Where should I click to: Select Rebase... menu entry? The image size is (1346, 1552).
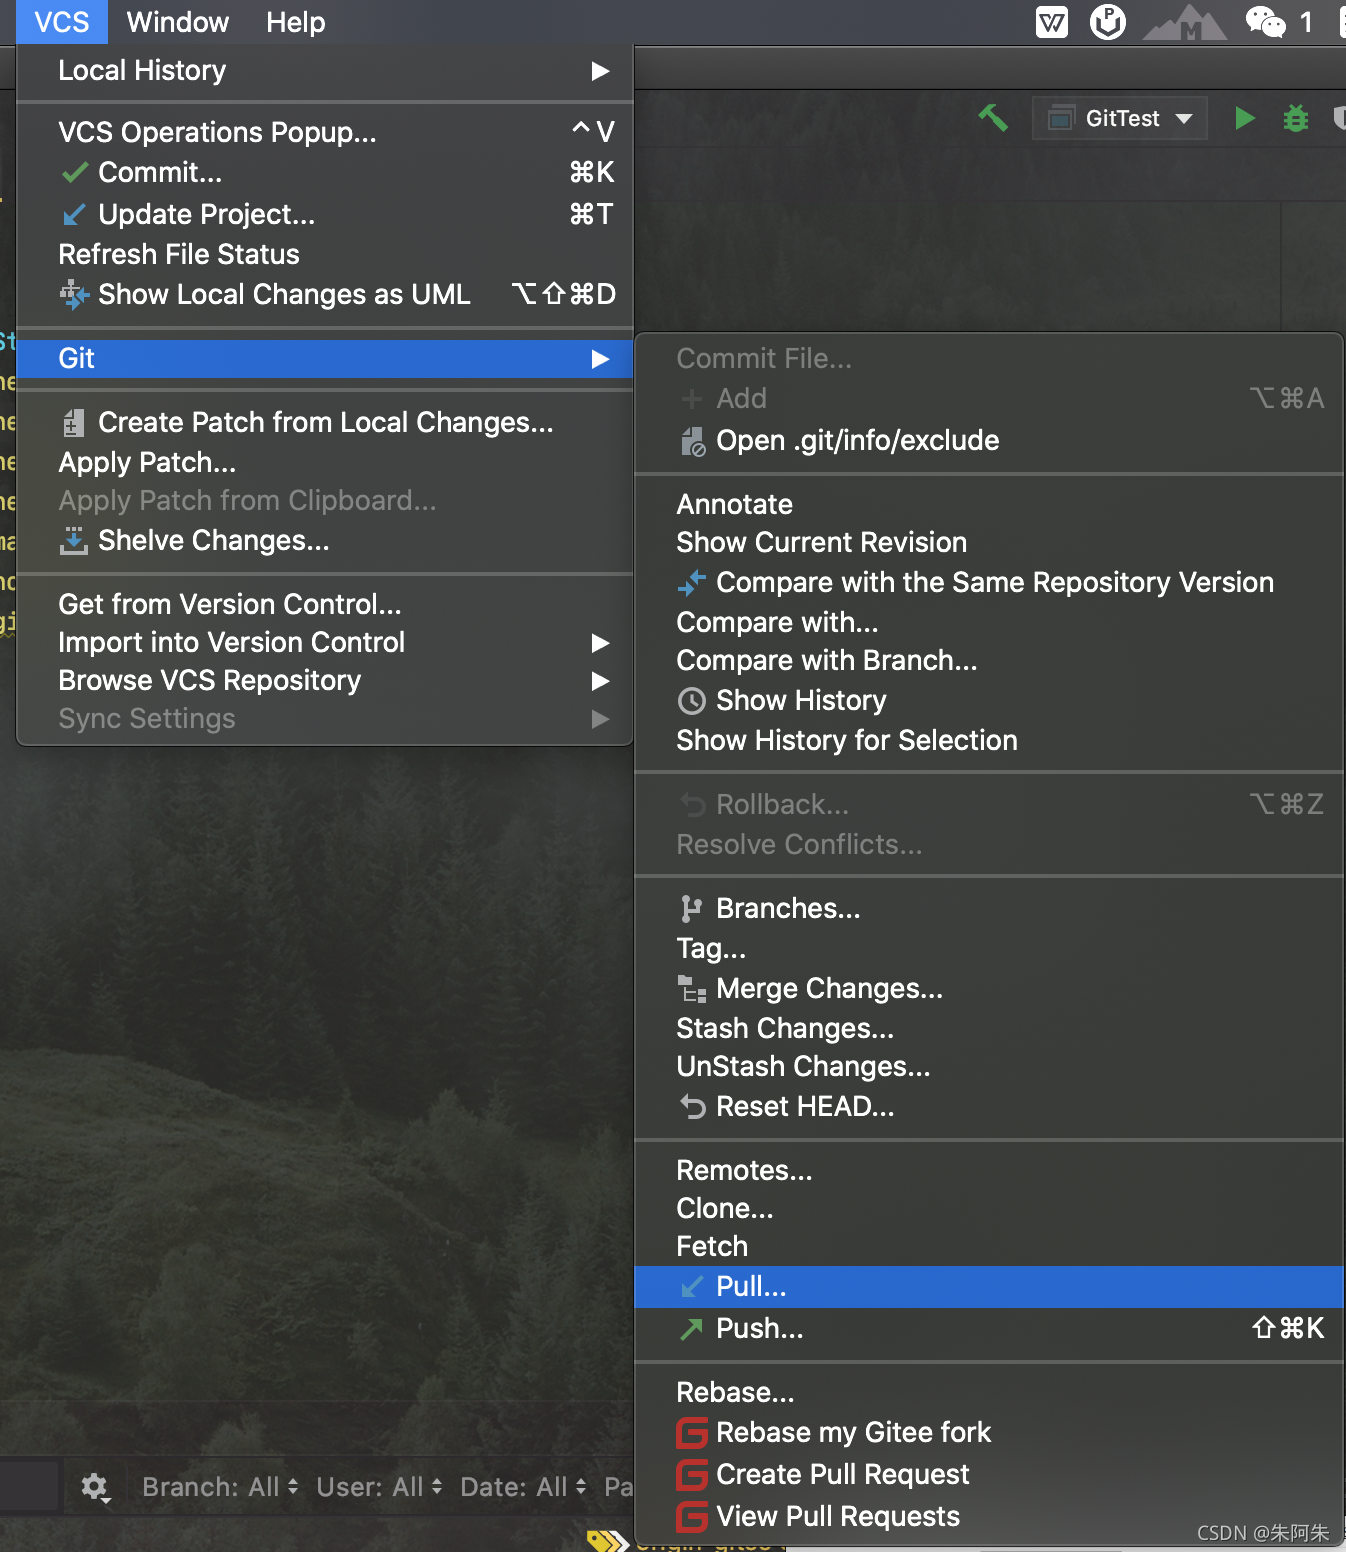pyautogui.click(x=988, y=1392)
